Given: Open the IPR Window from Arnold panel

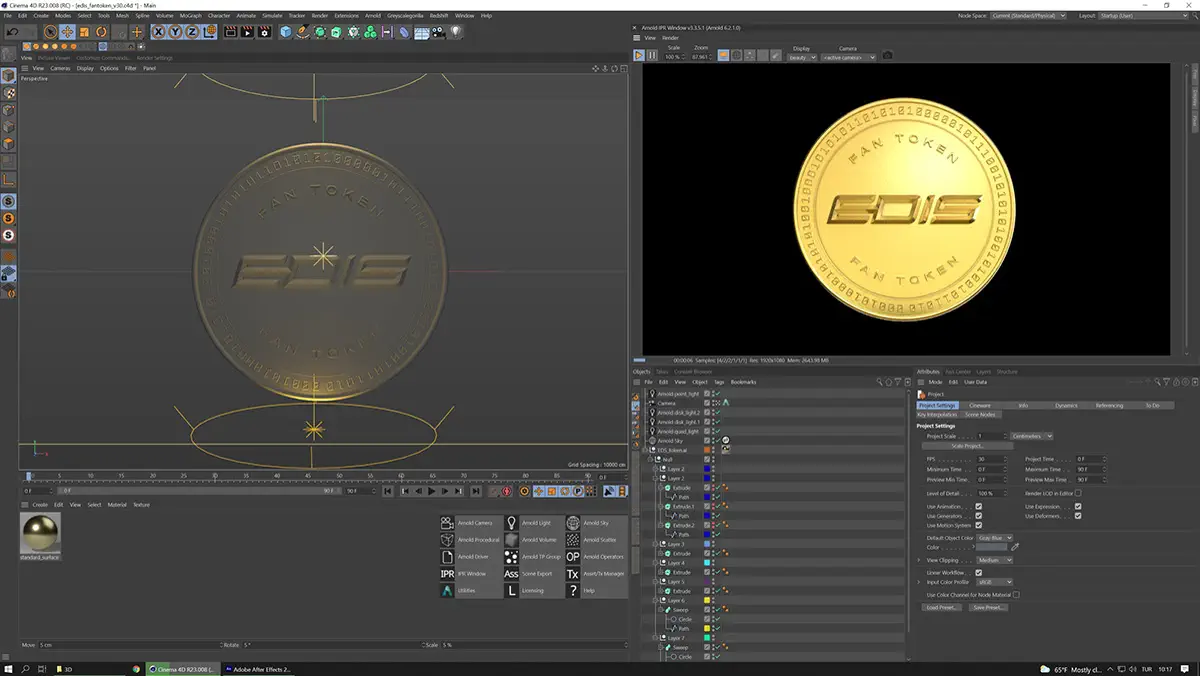Looking at the screenshot, I should [448, 574].
